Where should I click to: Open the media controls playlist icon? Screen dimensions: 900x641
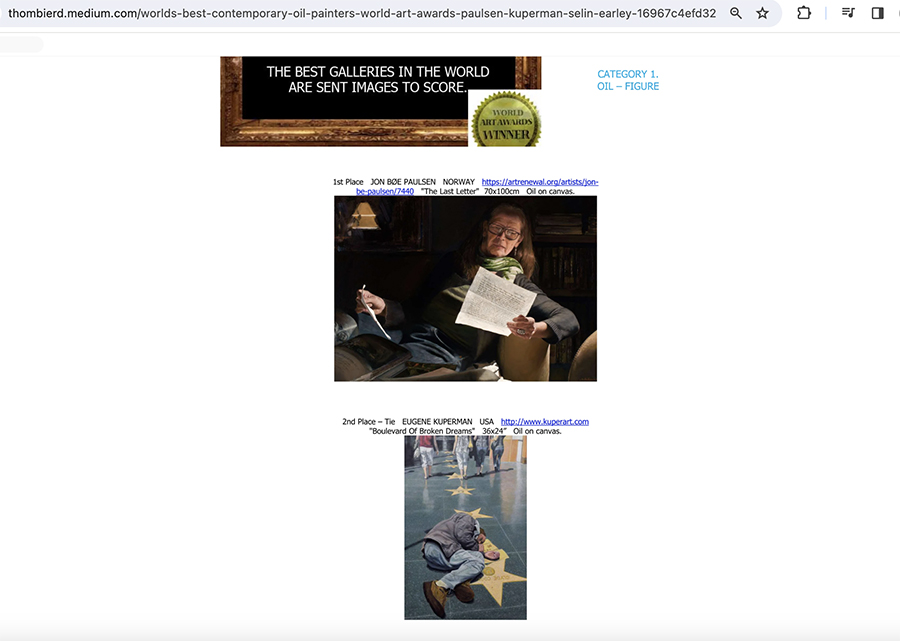click(848, 13)
